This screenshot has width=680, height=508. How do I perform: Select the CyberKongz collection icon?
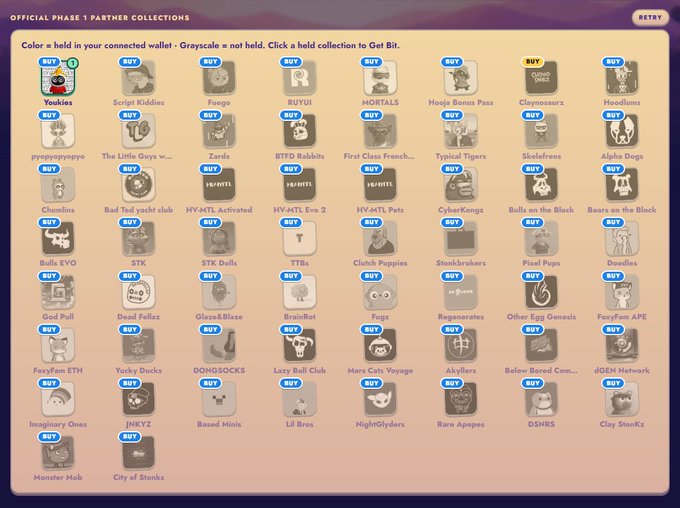pos(461,186)
